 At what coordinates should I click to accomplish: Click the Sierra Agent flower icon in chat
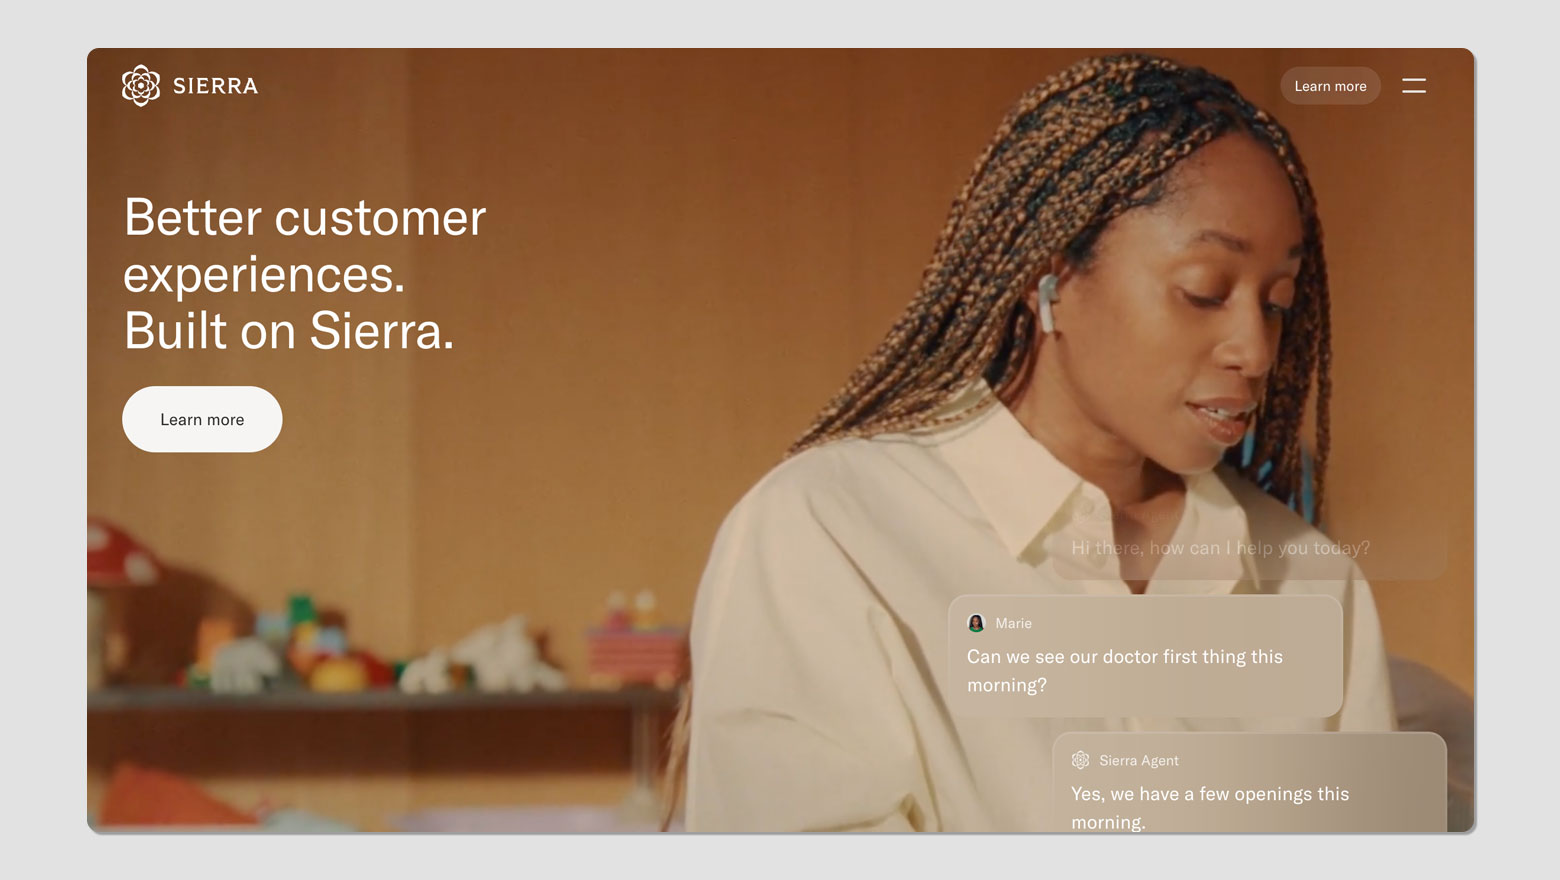(x=1080, y=760)
